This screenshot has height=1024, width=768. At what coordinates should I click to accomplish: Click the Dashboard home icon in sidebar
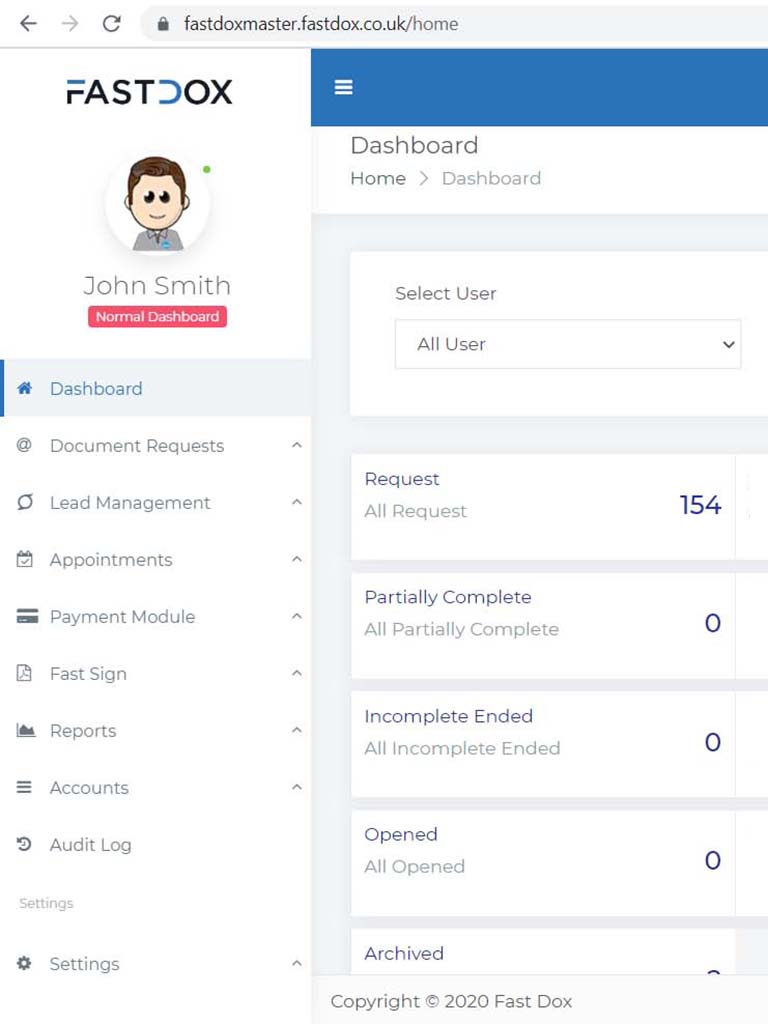(x=25, y=388)
